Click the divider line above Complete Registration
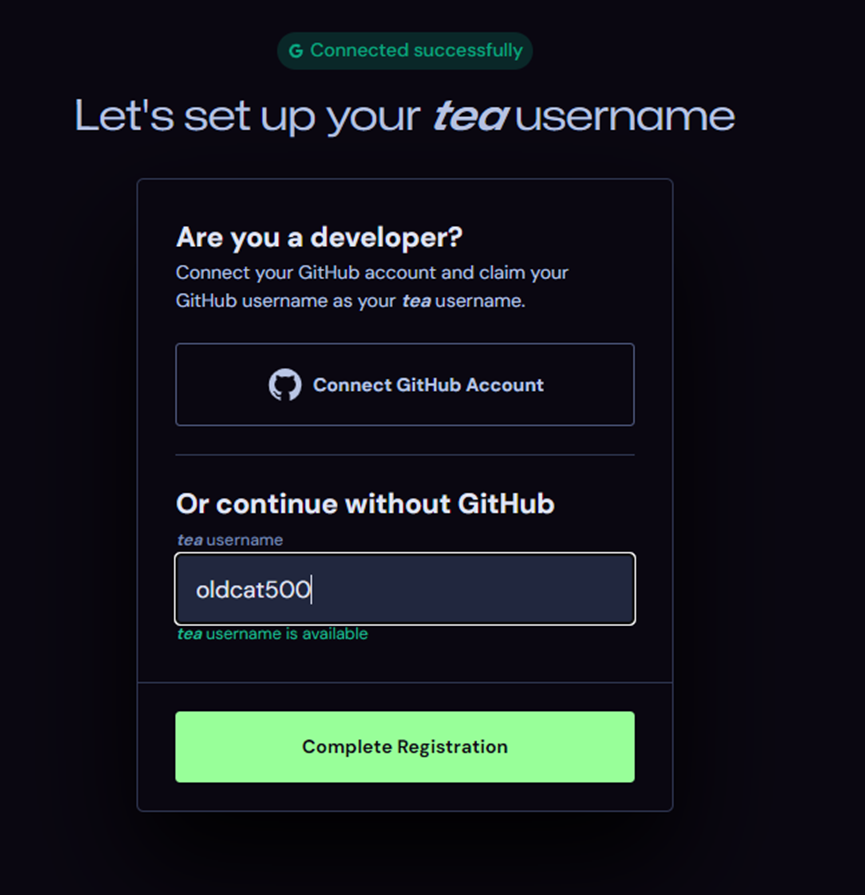Screen dimensions: 865x895 (405, 683)
